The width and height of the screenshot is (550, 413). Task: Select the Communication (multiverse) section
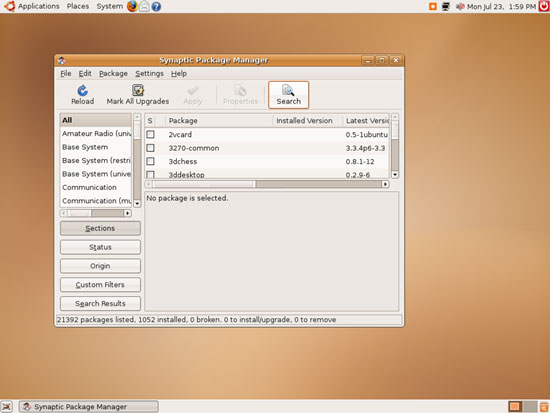95,201
